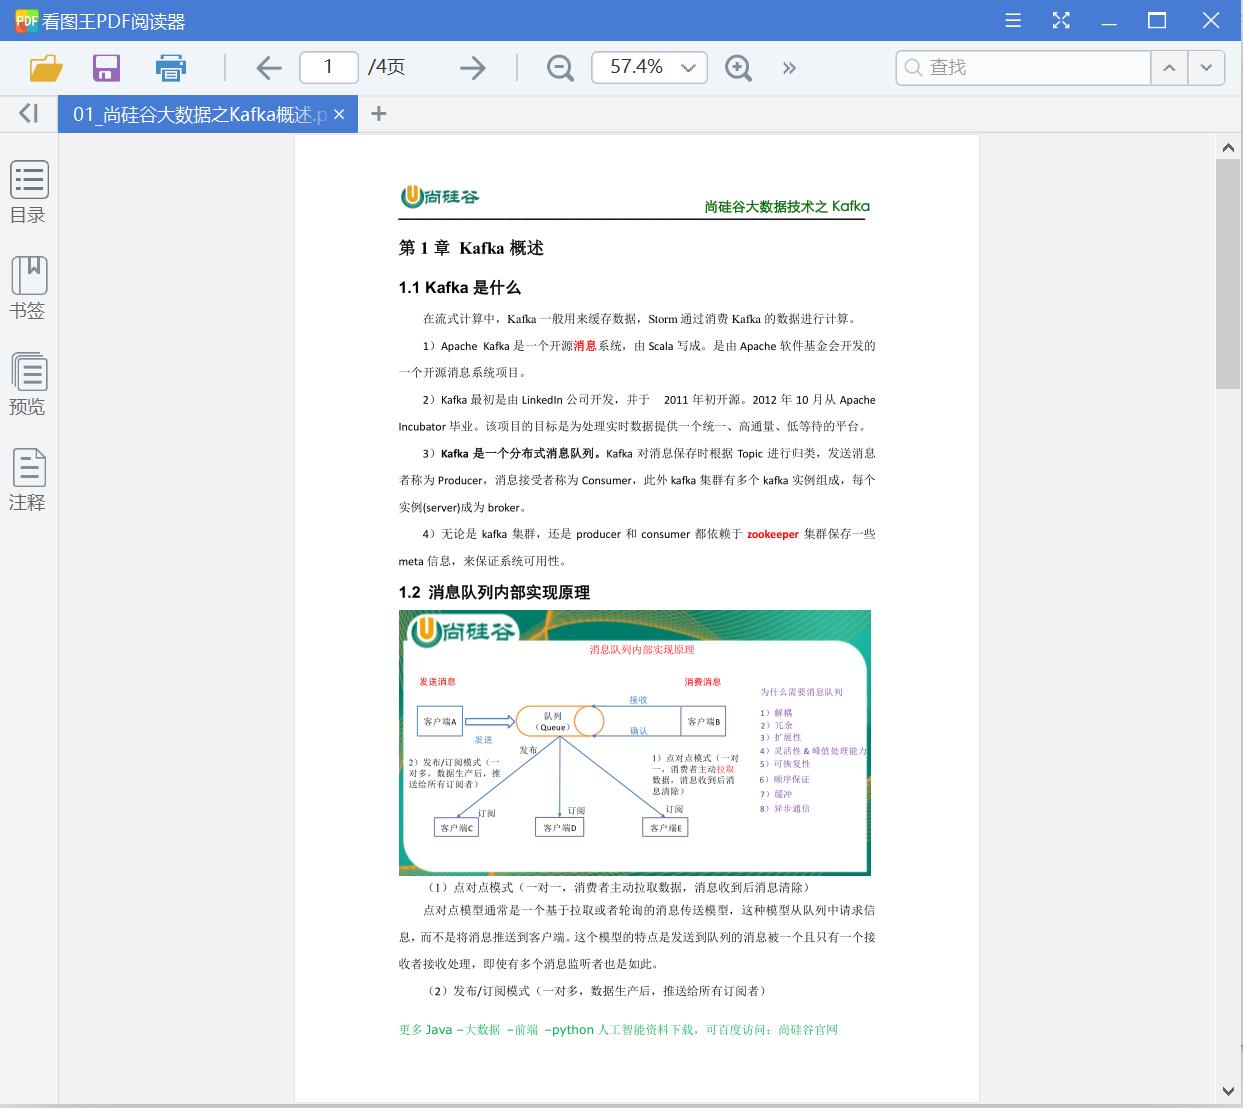The height and width of the screenshot is (1108, 1243).
Task: Zoom out with magnifier minus icon
Action: pos(560,68)
